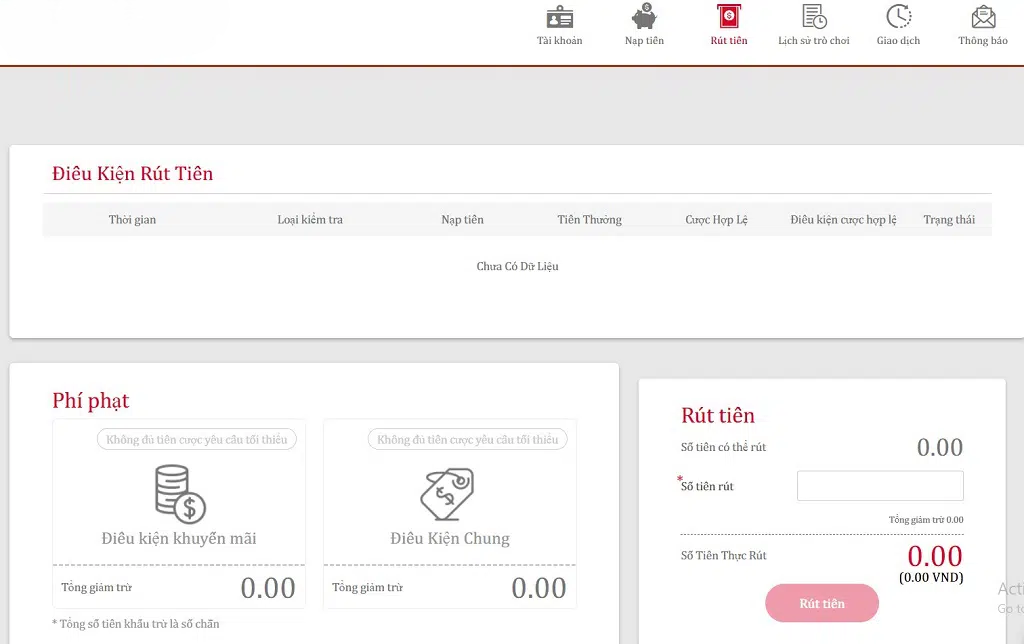This screenshot has height=644, width=1024.
Task: Click the Nạp tiền table column header
Action: pyautogui.click(x=462, y=220)
